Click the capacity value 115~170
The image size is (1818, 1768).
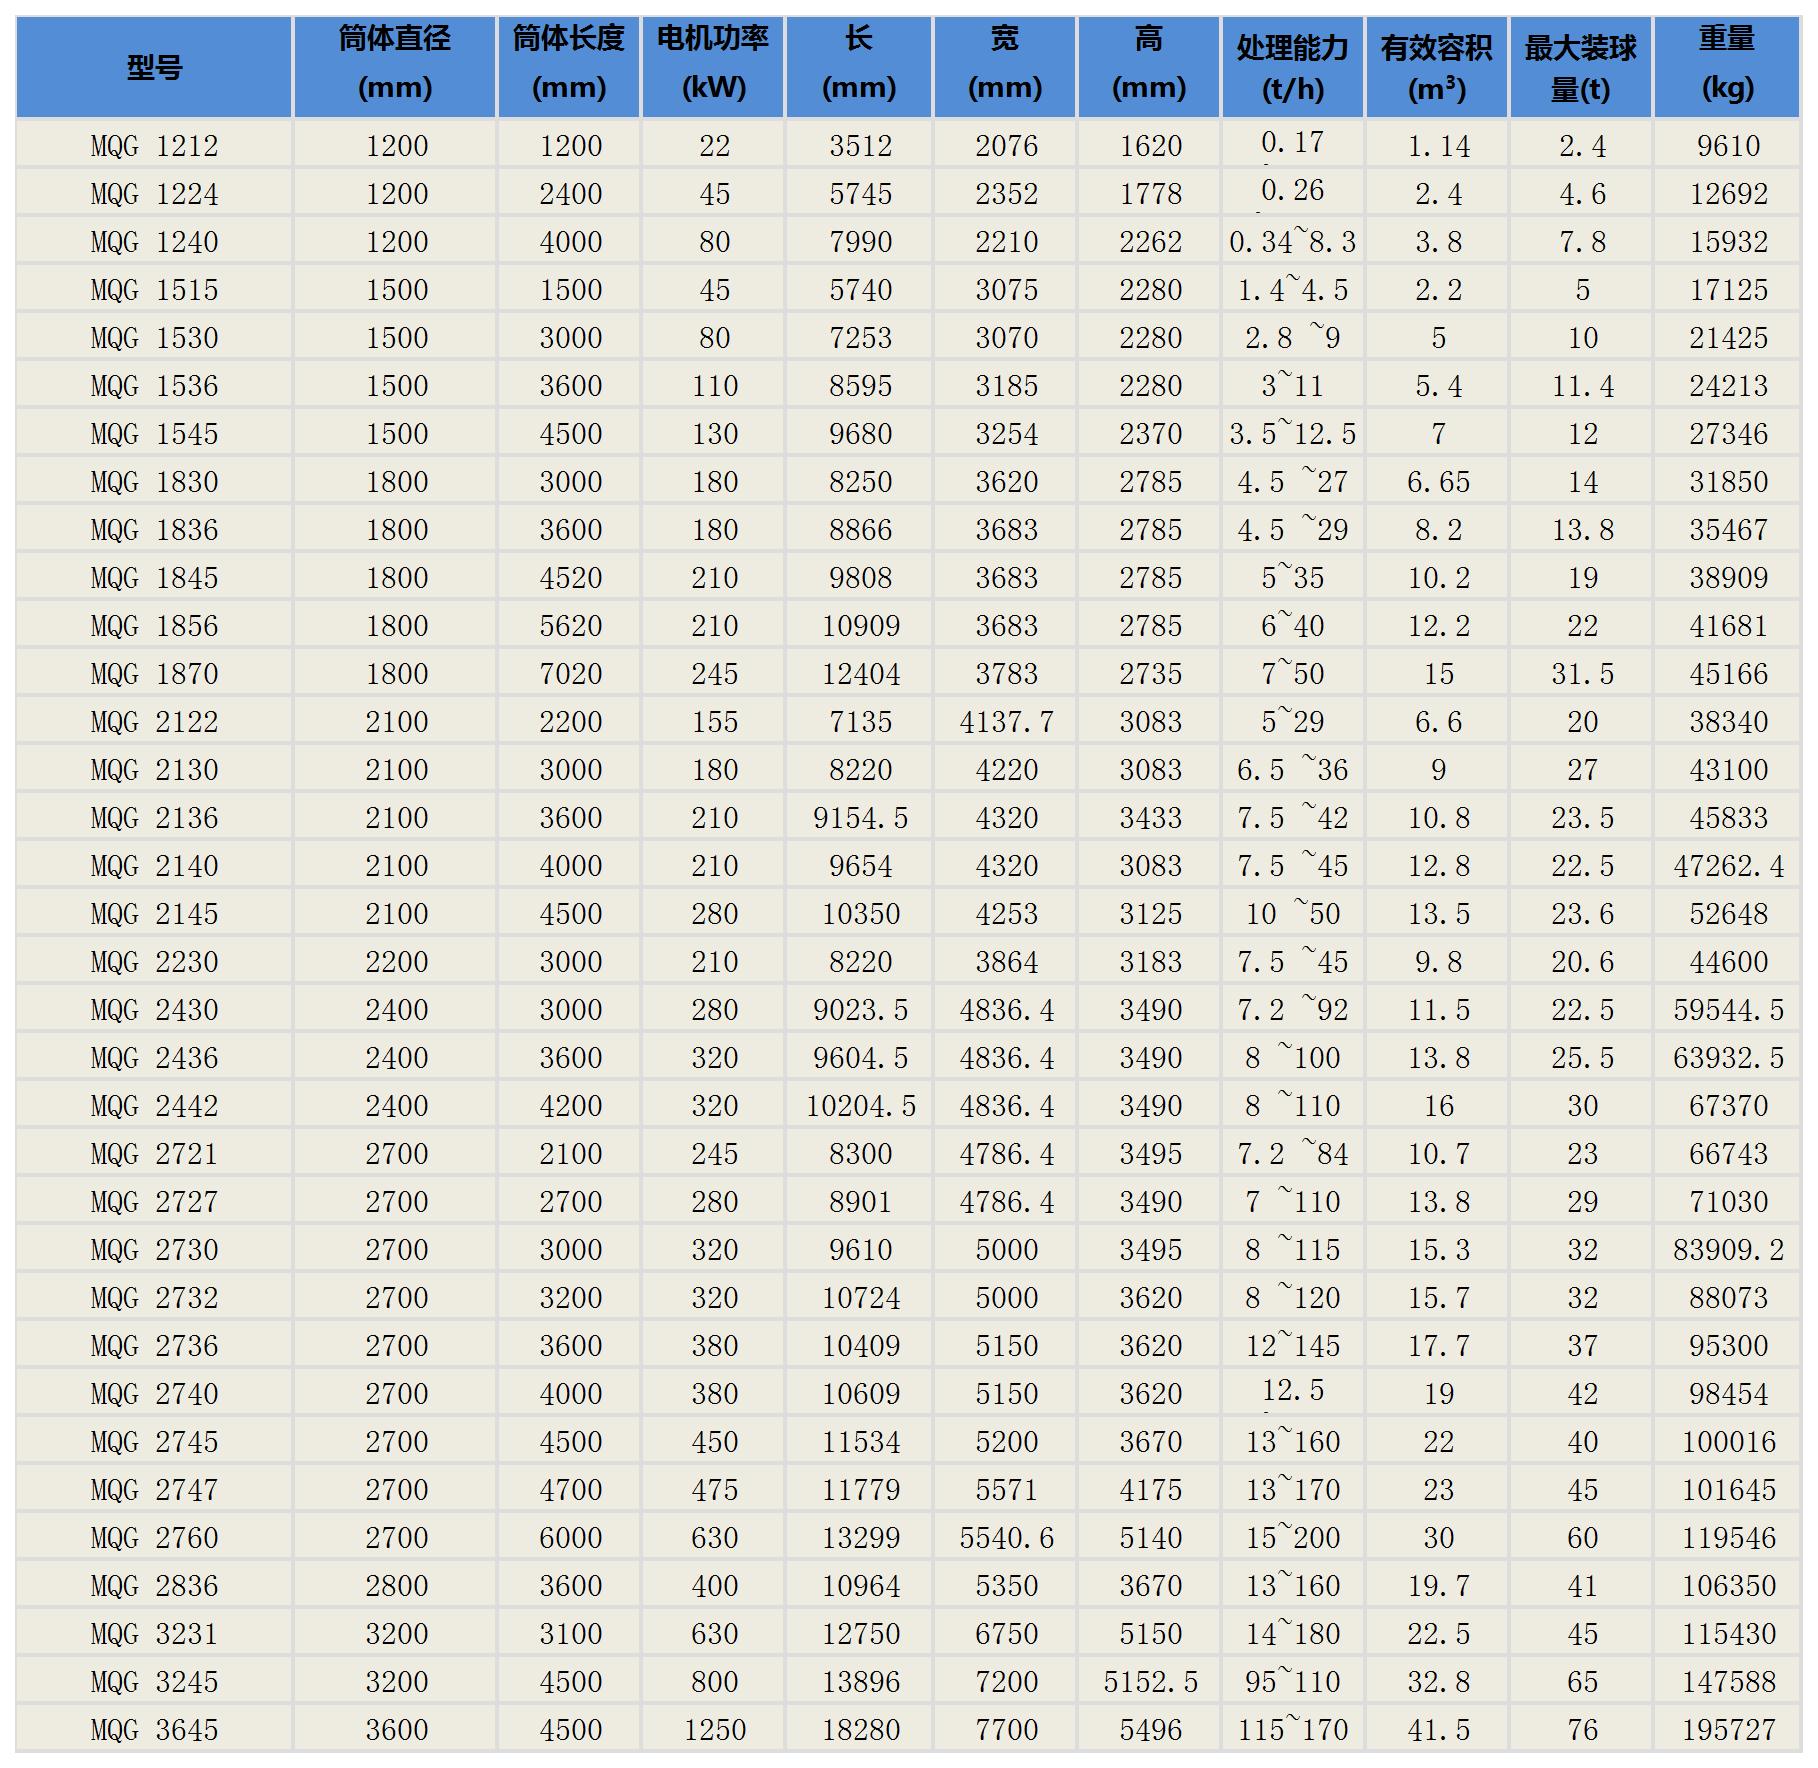click(x=1292, y=1730)
